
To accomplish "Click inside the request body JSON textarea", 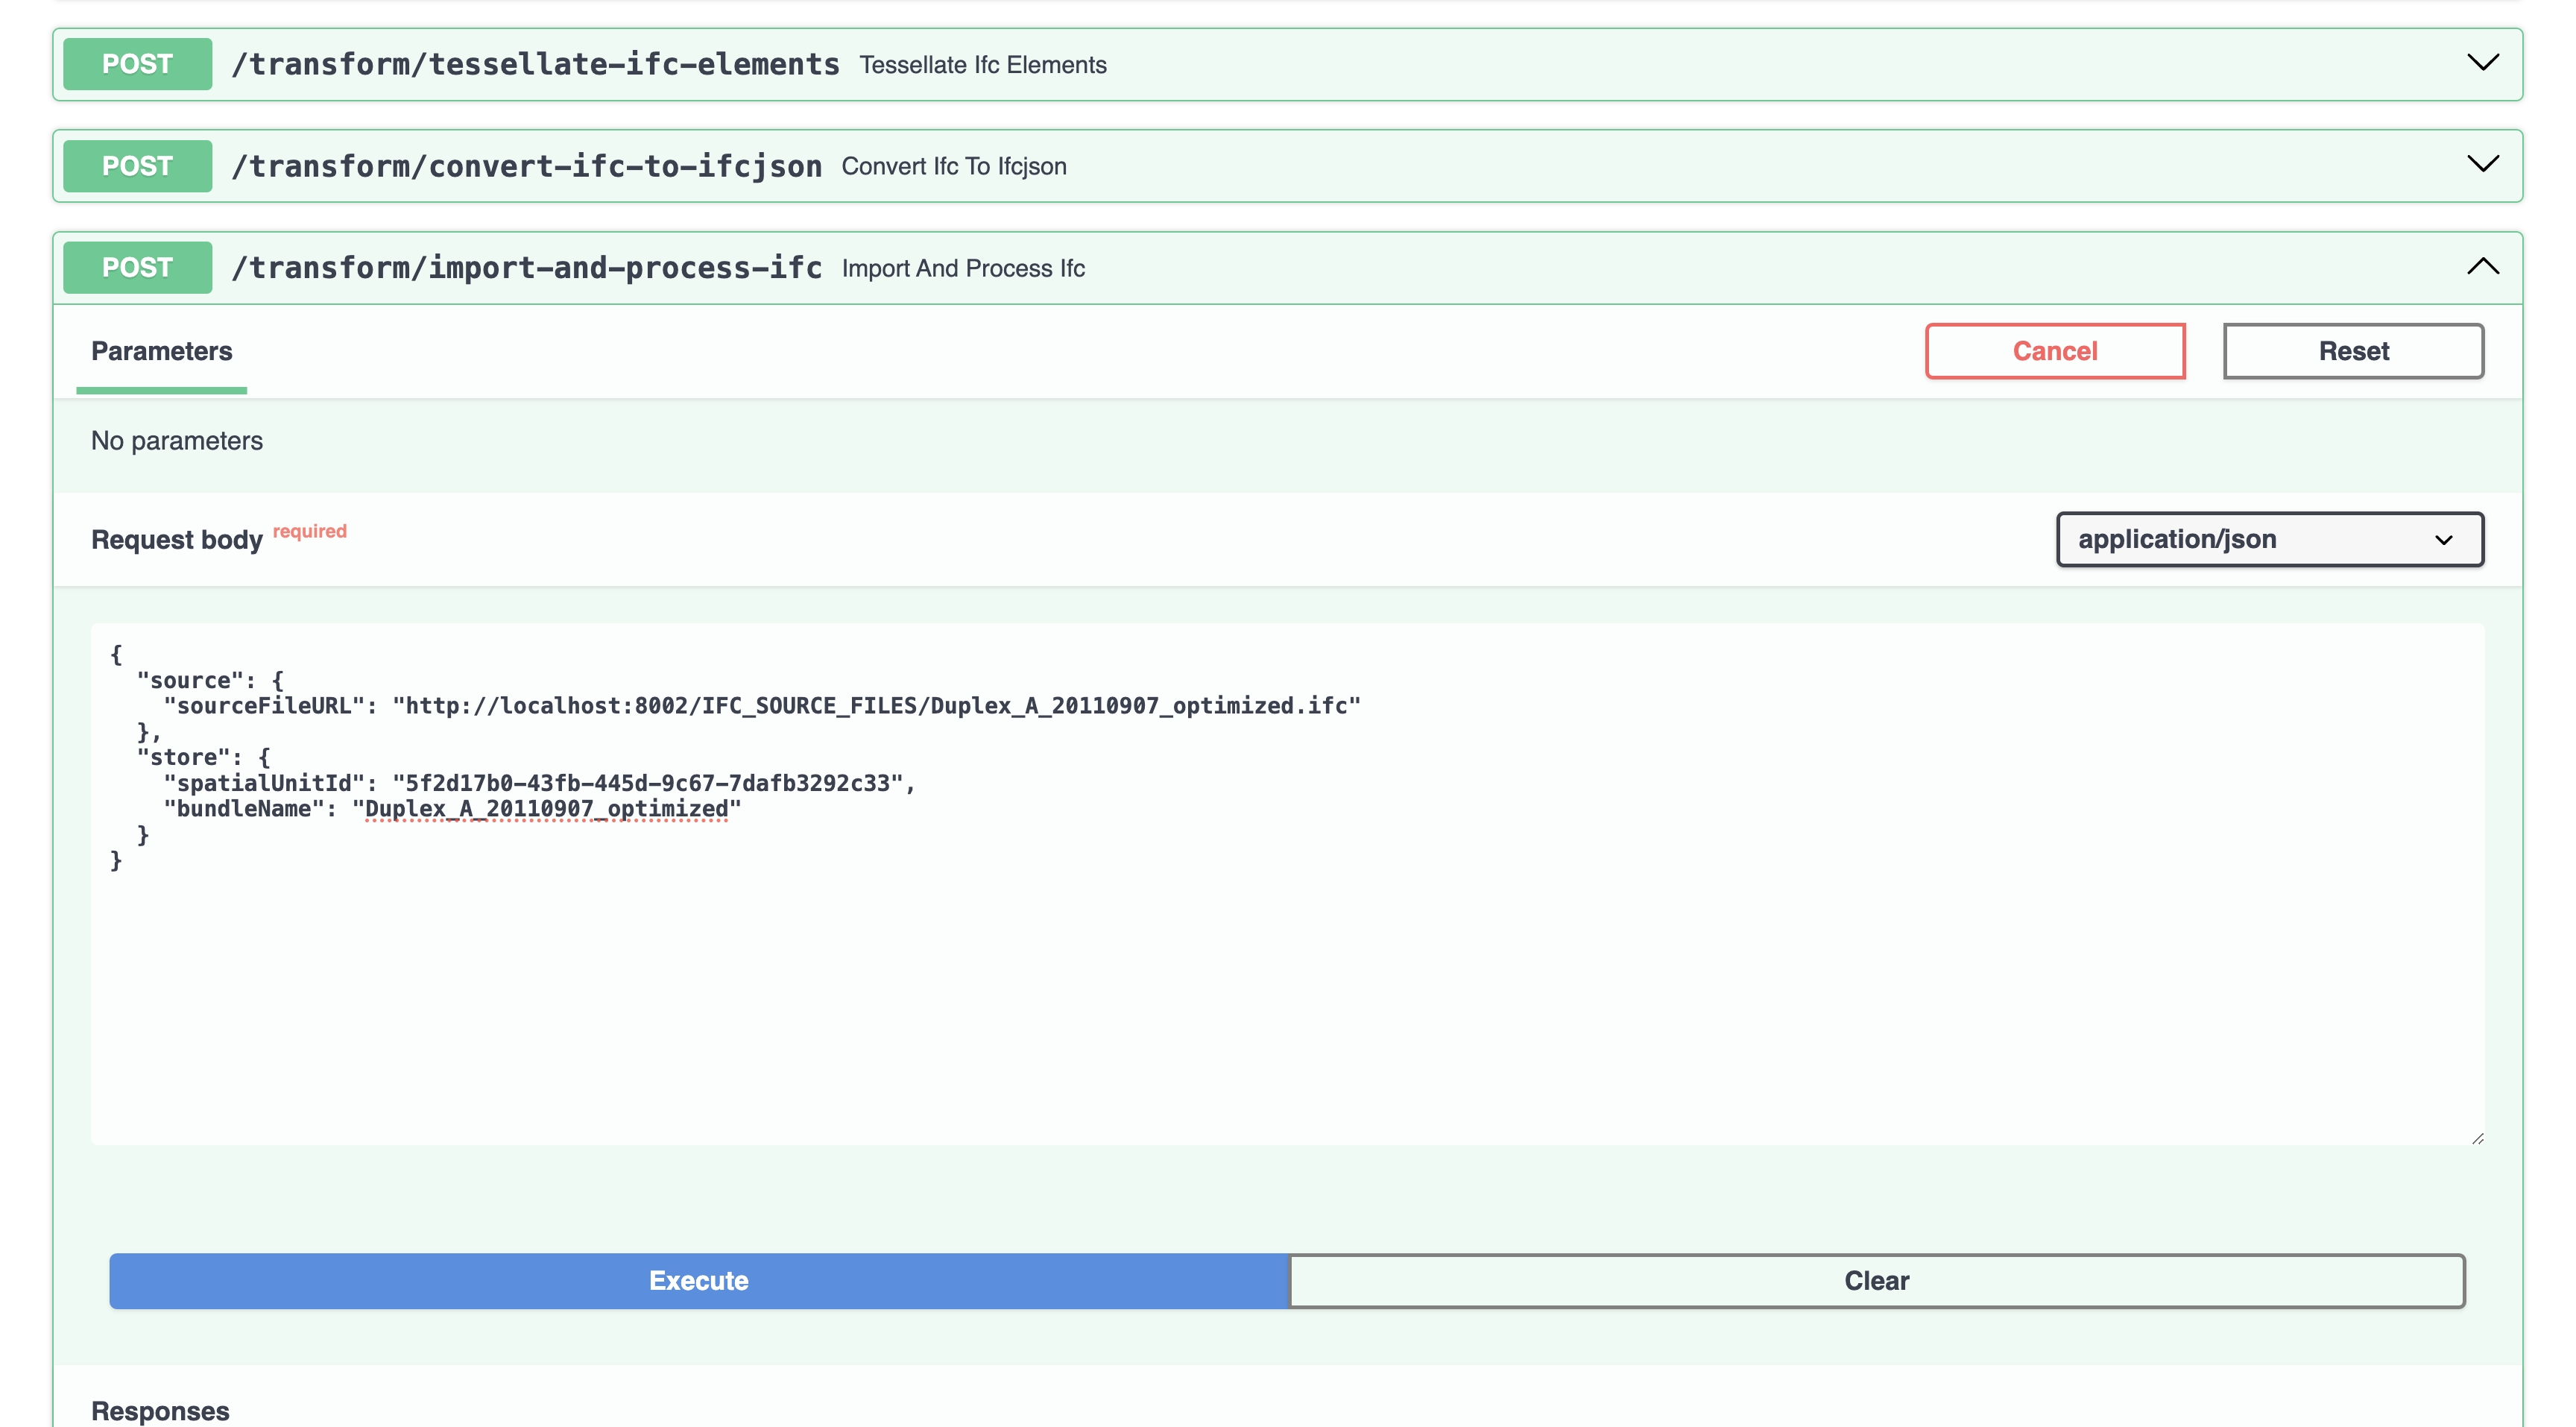I will click(x=1287, y=884).
